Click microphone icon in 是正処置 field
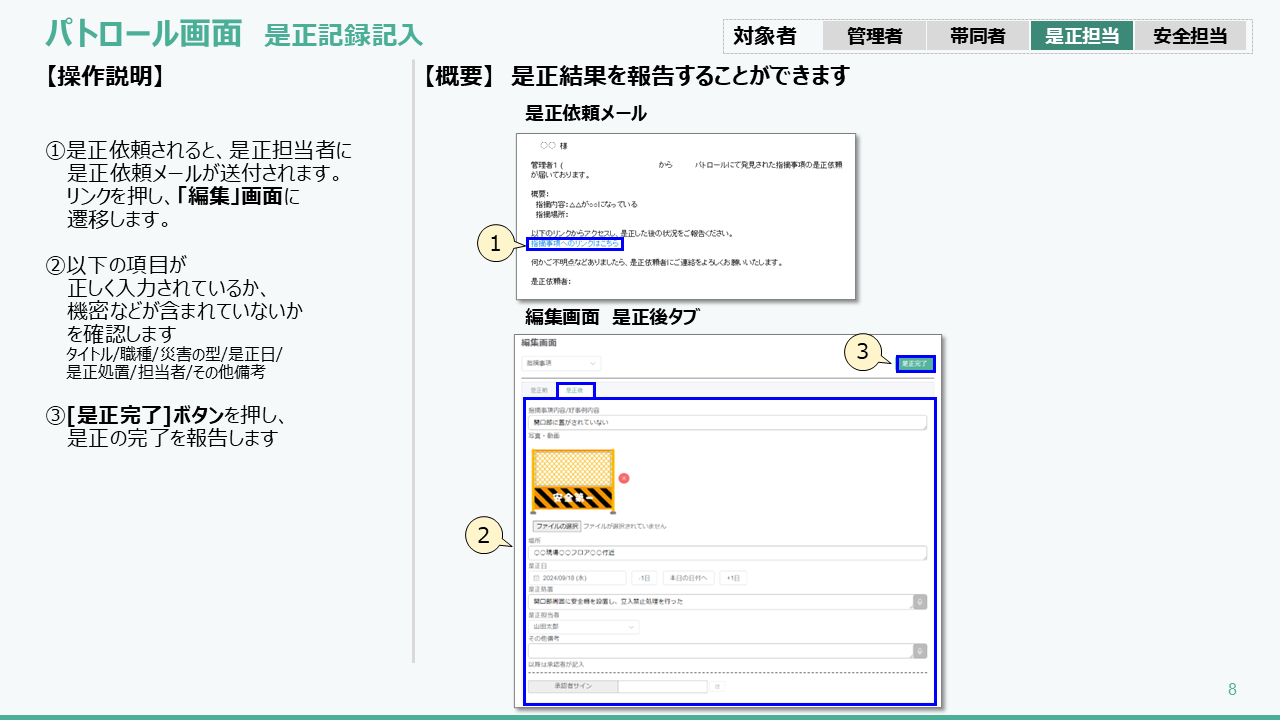 pos(920,602)
